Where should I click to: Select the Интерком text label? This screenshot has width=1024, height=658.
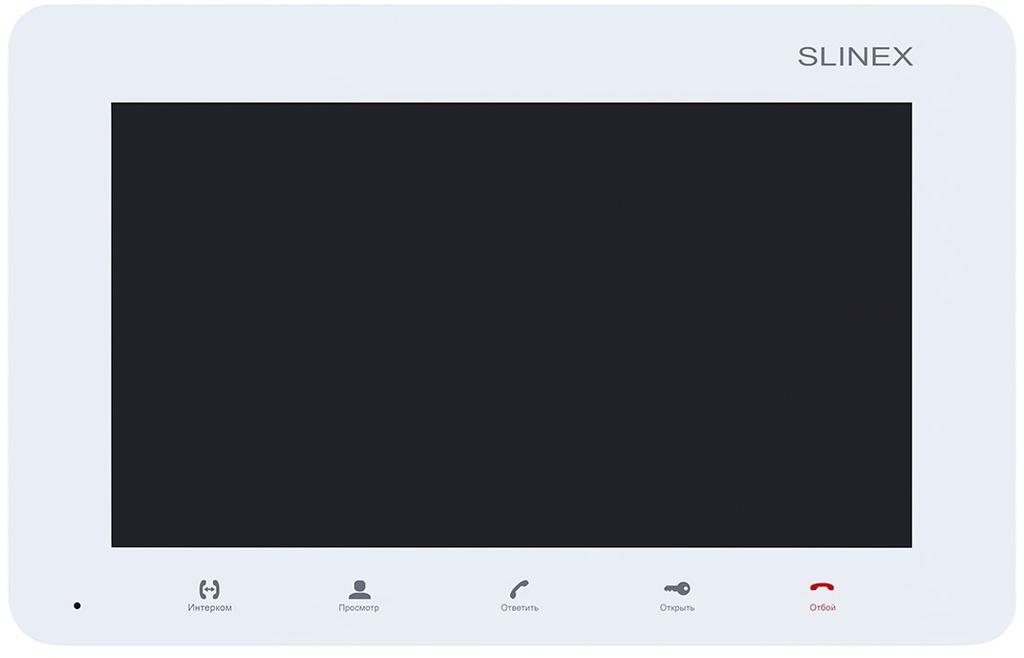[210, 608]
